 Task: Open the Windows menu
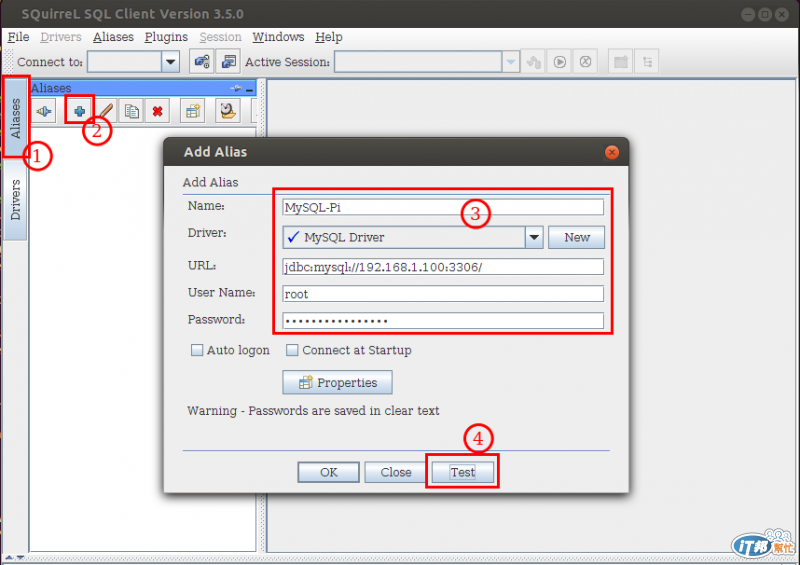point(278,37)
